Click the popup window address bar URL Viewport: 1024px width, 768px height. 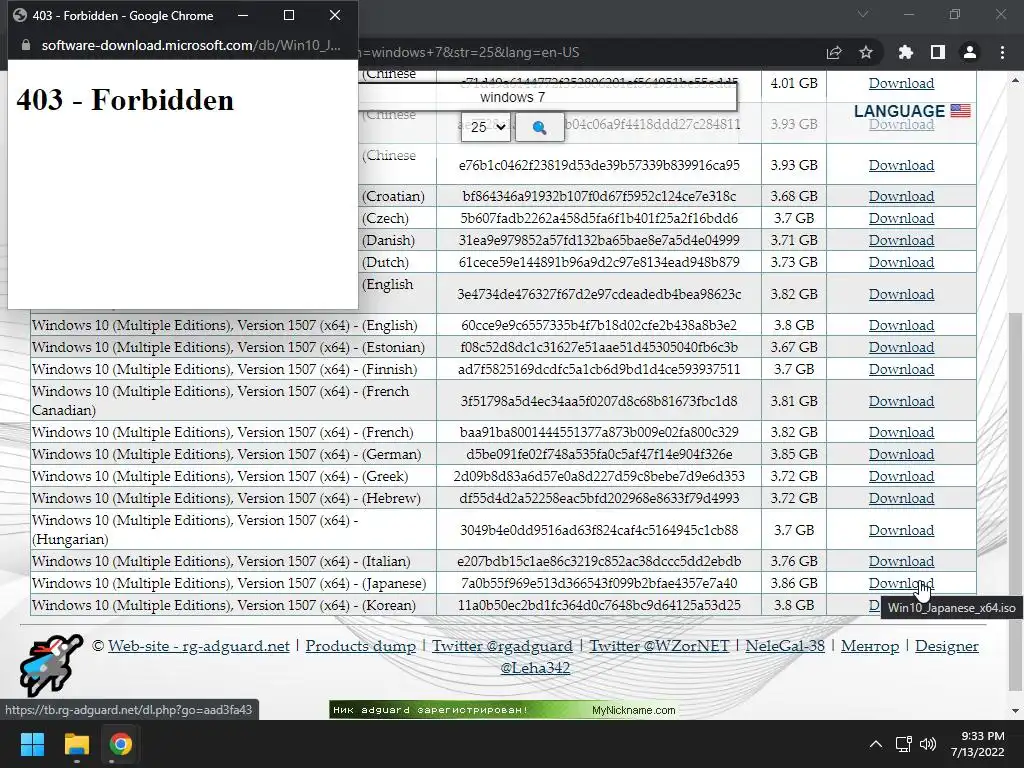tap(191, 45)
